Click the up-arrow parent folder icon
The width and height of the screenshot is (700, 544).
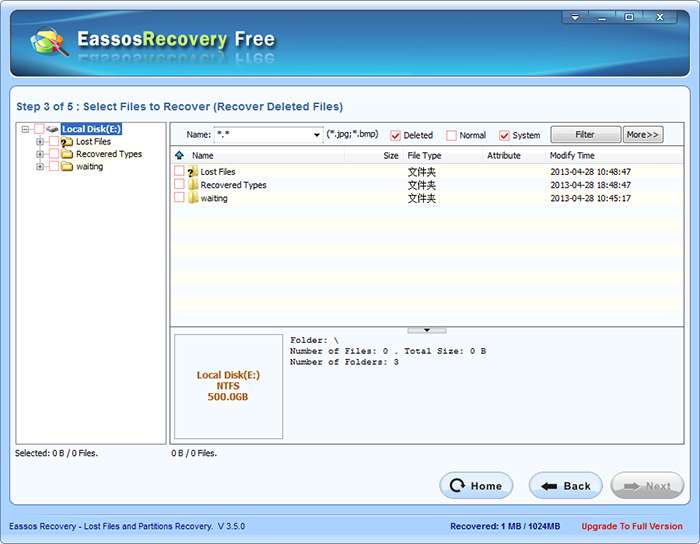[179, 155]
